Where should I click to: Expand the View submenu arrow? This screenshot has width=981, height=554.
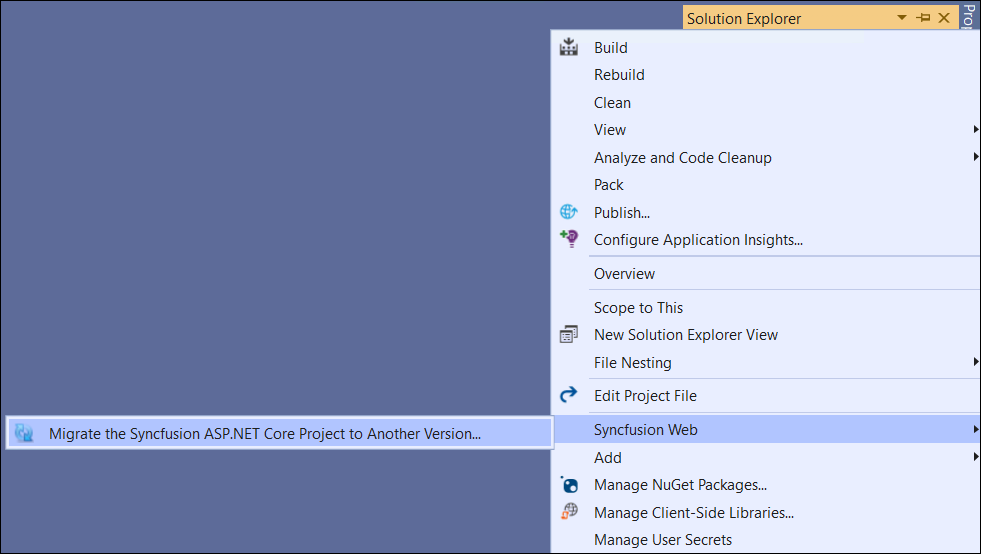(x=975, y=130)
